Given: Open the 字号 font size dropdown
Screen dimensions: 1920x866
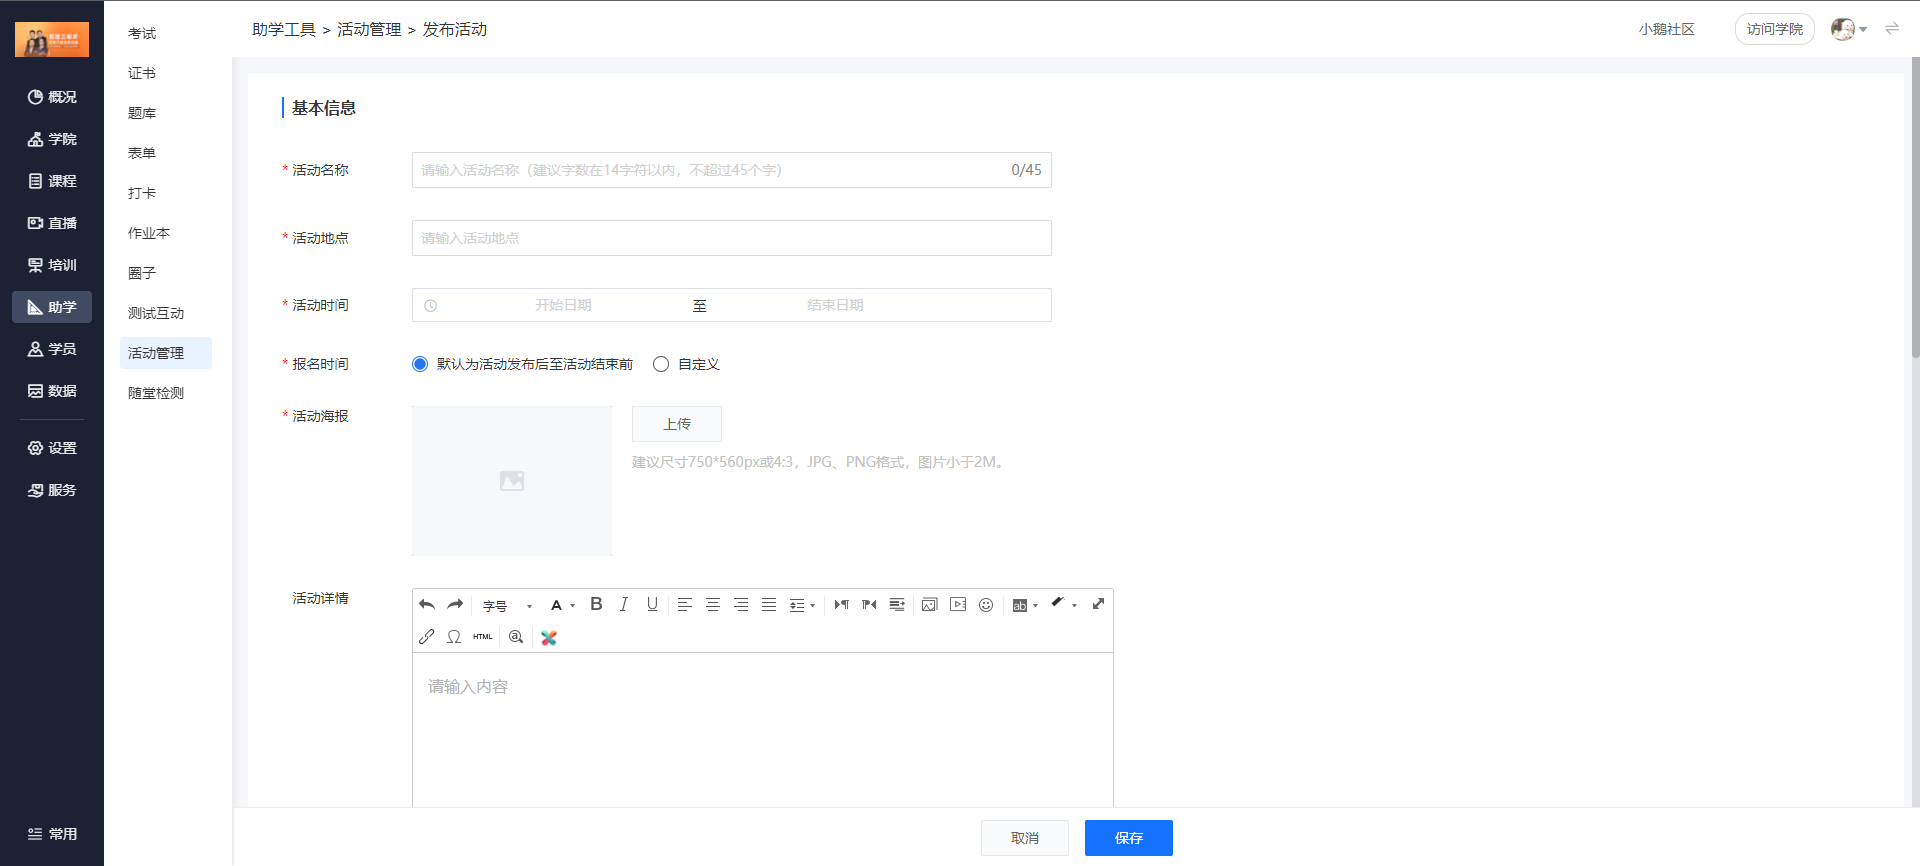Looking at the screenshot, I should [x=507, y=606].
